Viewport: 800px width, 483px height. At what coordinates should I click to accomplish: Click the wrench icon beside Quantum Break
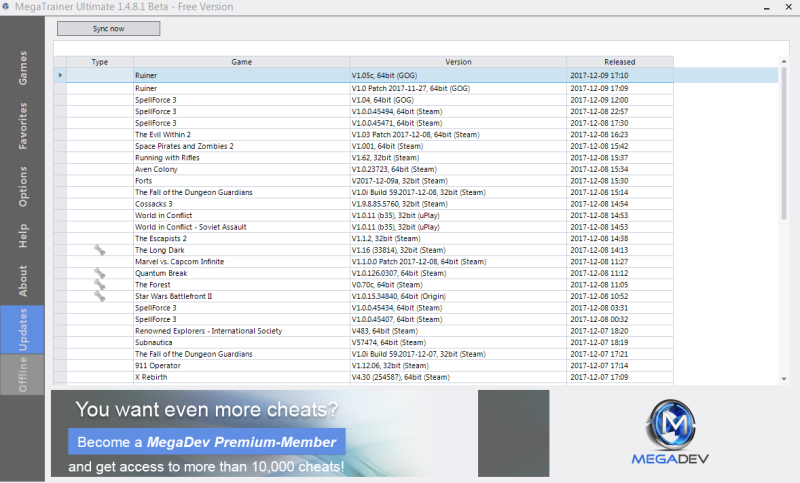click(x=100, y=273)
